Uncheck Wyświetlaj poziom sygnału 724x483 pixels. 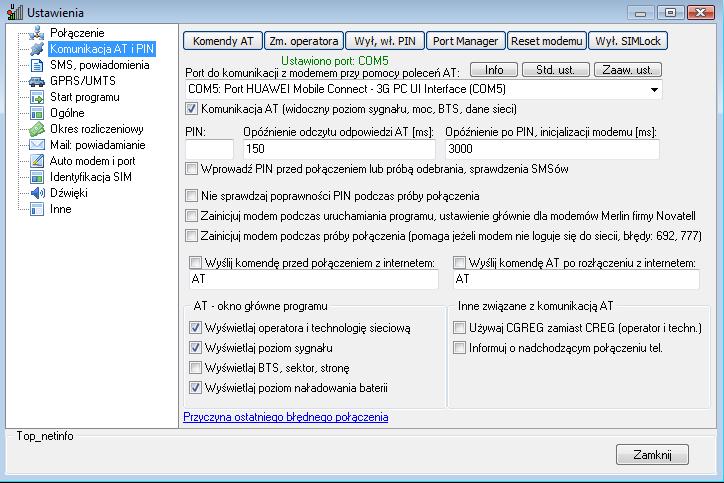(x=195, y=347)
